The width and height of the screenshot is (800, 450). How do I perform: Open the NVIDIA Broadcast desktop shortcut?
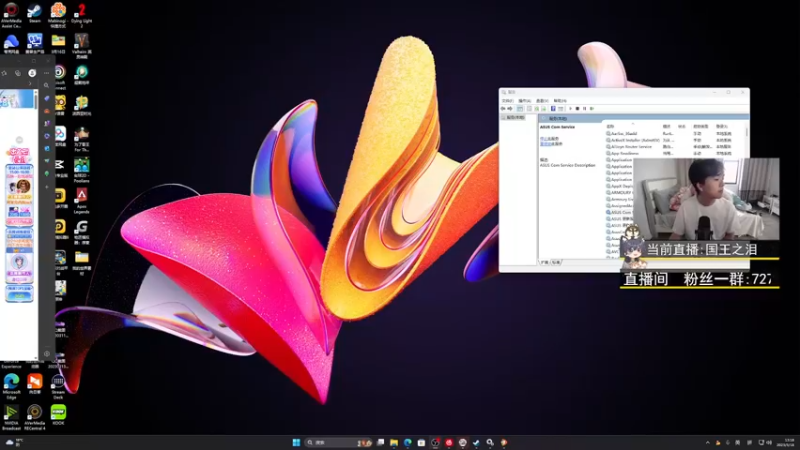point(11,417)
